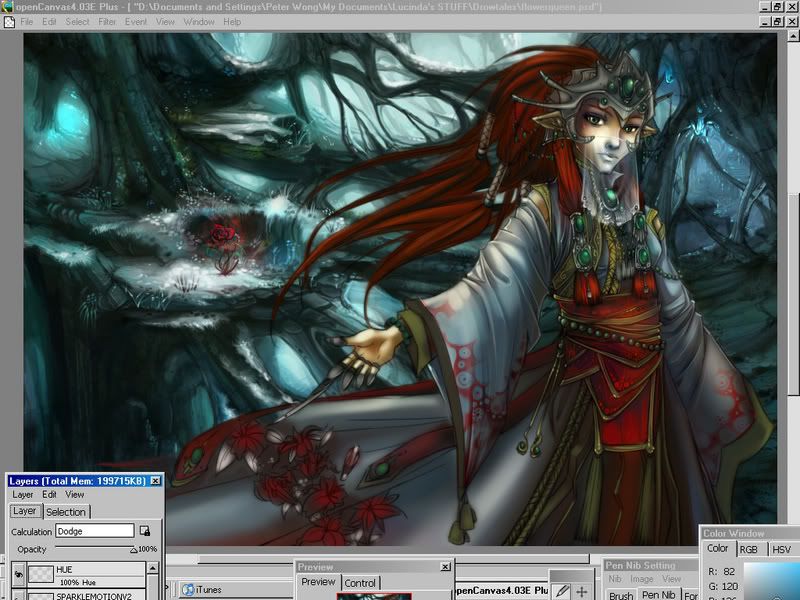The height and width of the screenshot is (600, 800).
Task: Switch to HSV tab in Color Window
Action: tap(782, 549)
